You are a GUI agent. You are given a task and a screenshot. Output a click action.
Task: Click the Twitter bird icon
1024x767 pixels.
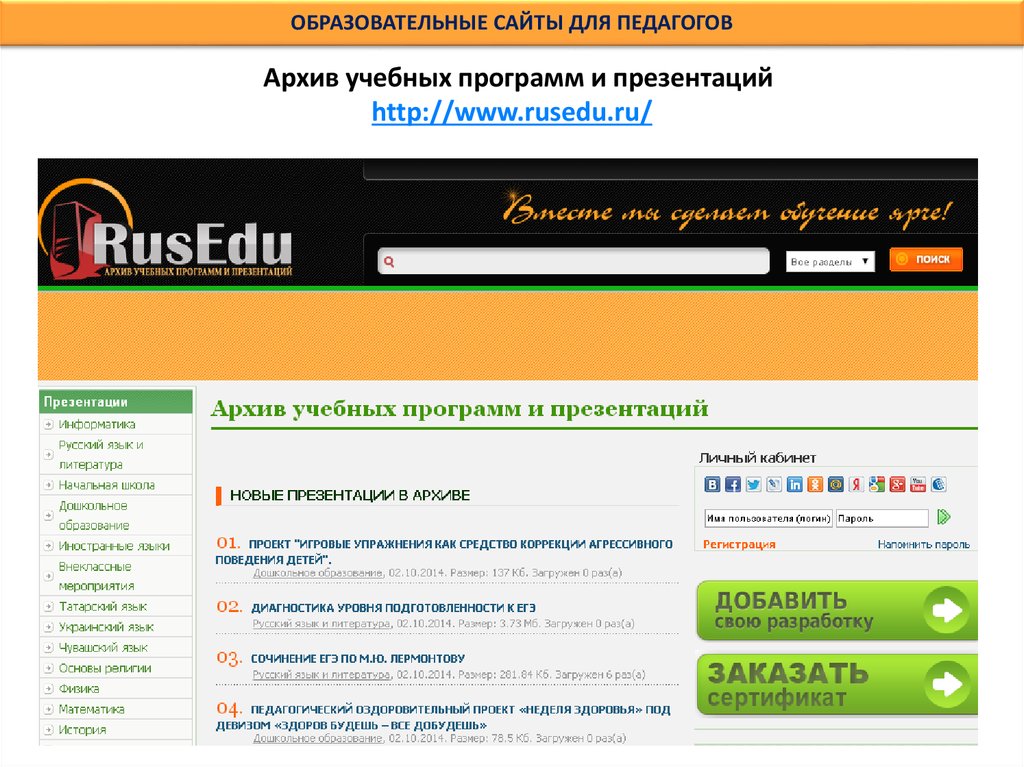[x=754, y=484]
